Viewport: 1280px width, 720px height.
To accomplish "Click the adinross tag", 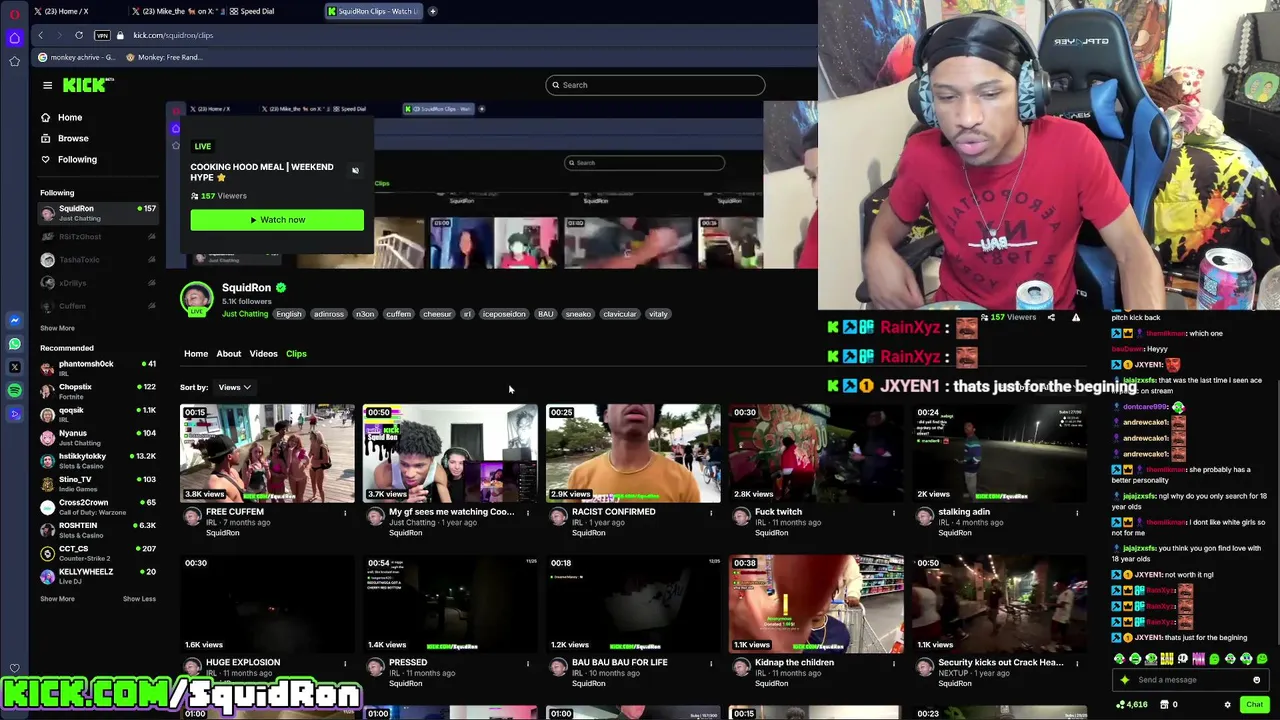I will (328, 314).
